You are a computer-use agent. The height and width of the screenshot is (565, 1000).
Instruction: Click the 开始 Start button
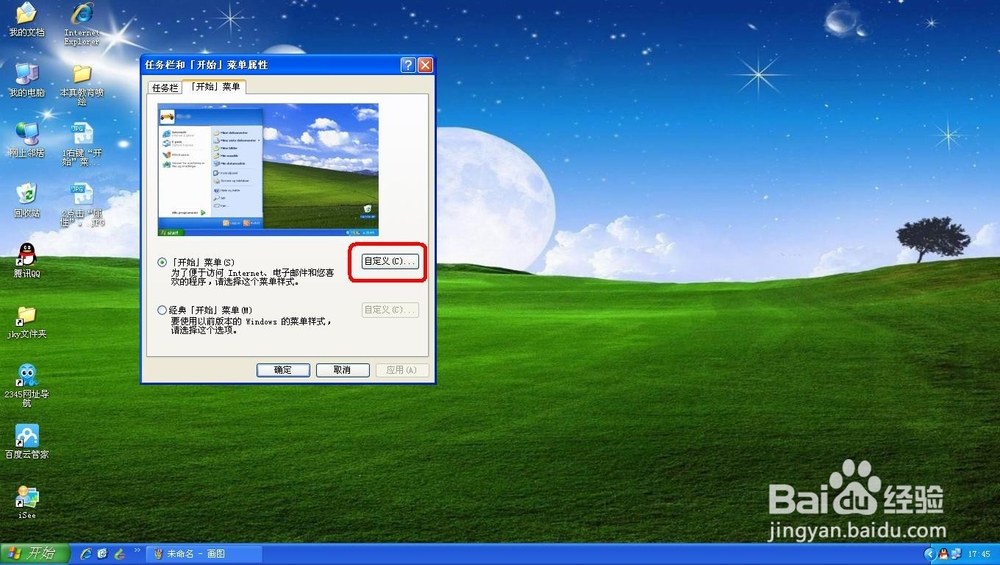[34, 553]
